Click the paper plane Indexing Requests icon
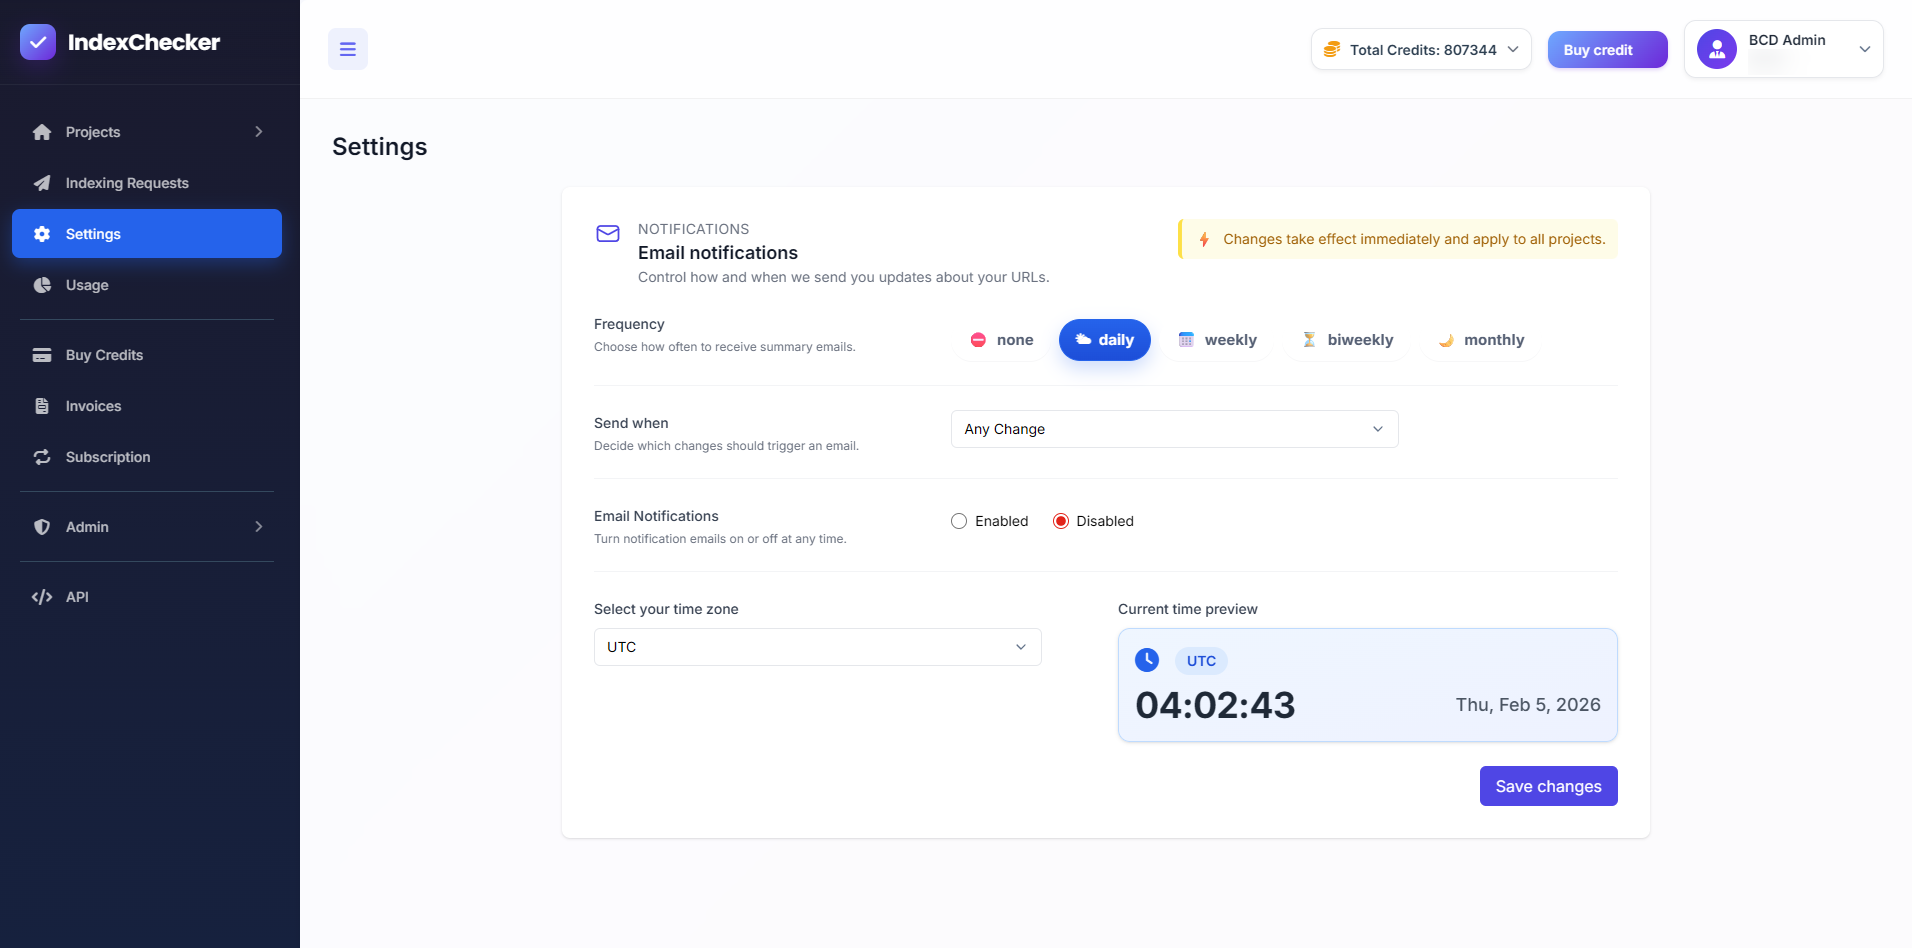The width and height of the screenshot is (1912, 948). 42,183
